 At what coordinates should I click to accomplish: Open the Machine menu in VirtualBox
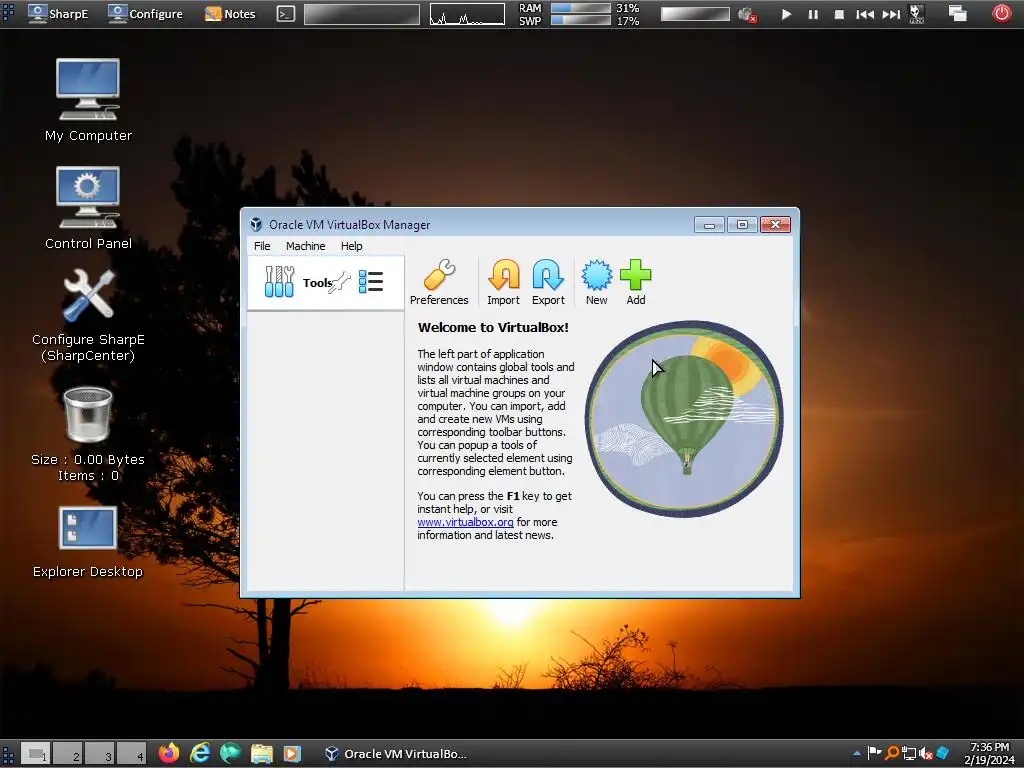(305, 246)
